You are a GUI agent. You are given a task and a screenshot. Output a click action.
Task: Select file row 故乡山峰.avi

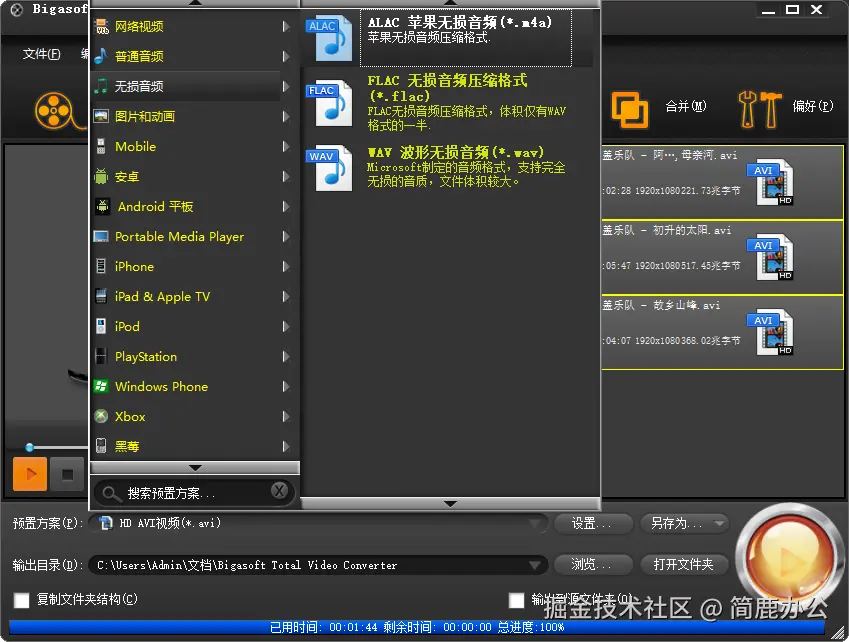pos(722,332)
